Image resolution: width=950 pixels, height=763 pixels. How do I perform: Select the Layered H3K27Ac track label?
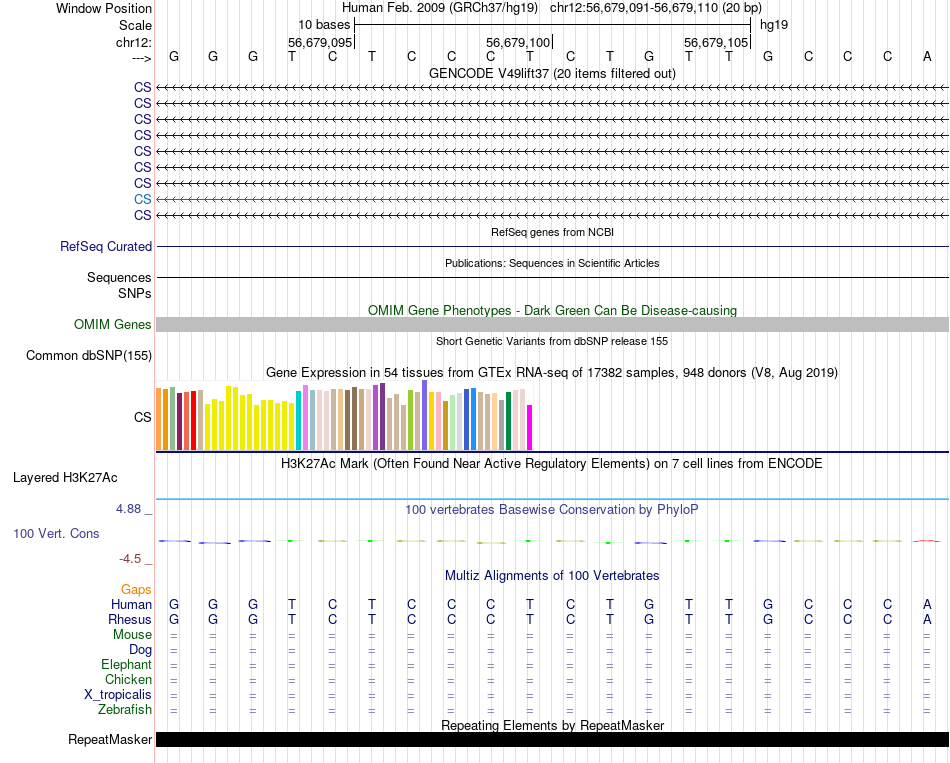65,477
